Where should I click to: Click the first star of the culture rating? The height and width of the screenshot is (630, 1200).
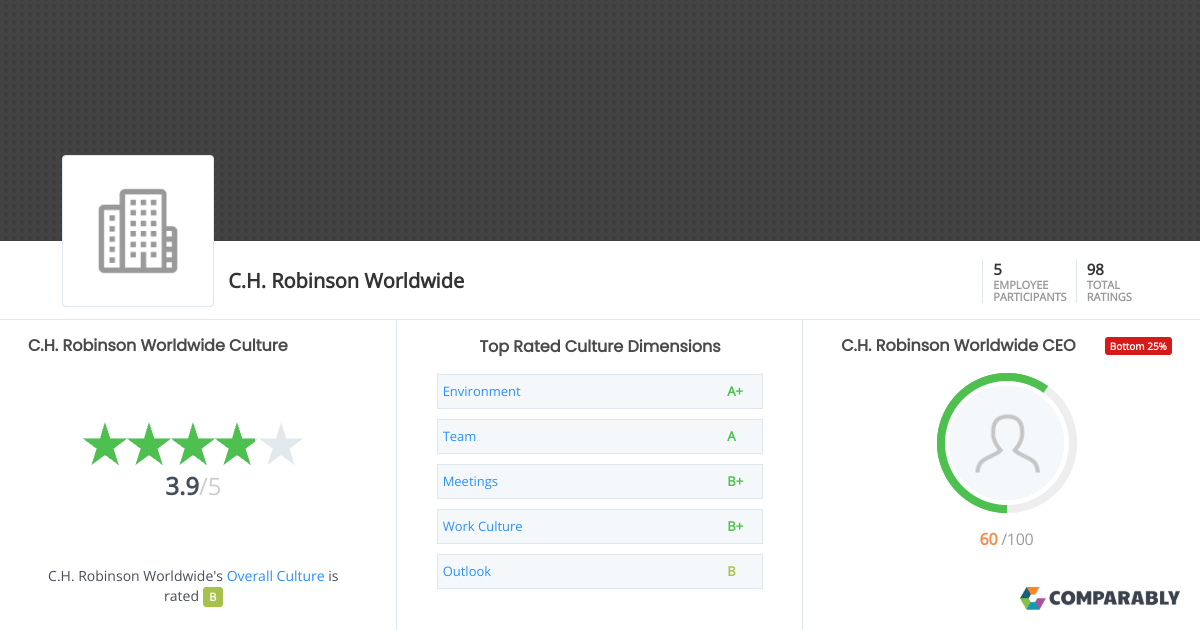tap(104, 444)
